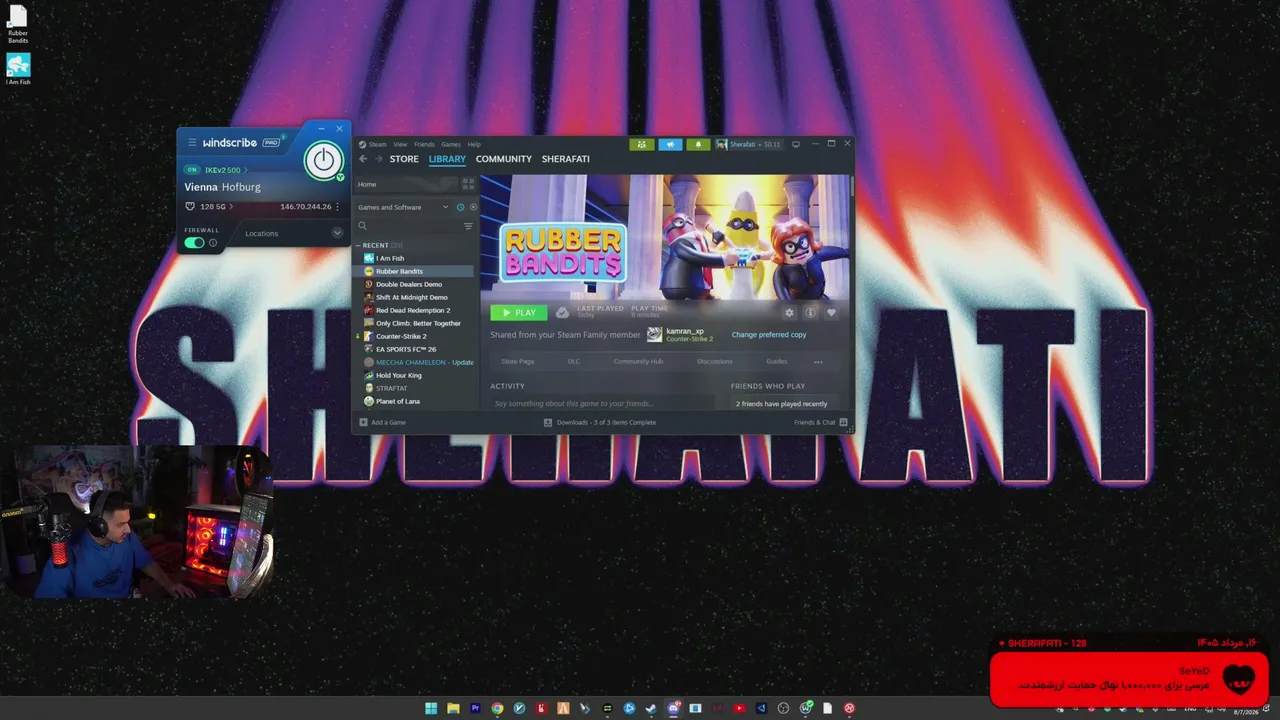
Task: Open the Rubber Bandits desktop file
Action: 18,25
